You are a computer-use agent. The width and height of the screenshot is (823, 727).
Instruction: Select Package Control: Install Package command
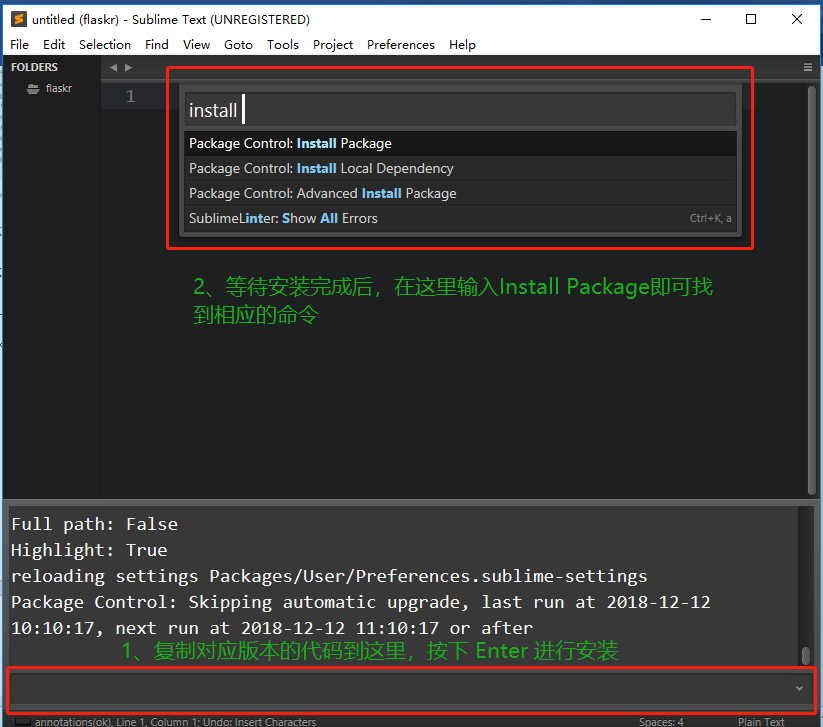[460, 143]
